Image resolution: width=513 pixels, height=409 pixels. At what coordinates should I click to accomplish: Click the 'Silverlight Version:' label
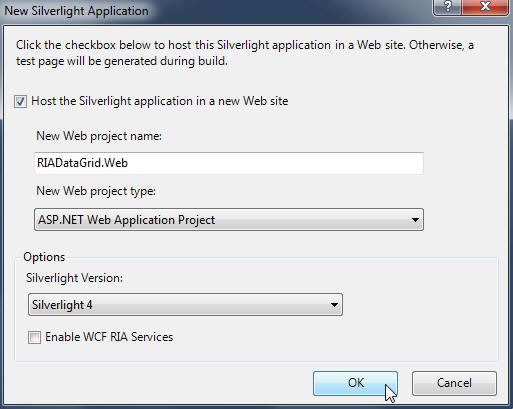(75, 278)
